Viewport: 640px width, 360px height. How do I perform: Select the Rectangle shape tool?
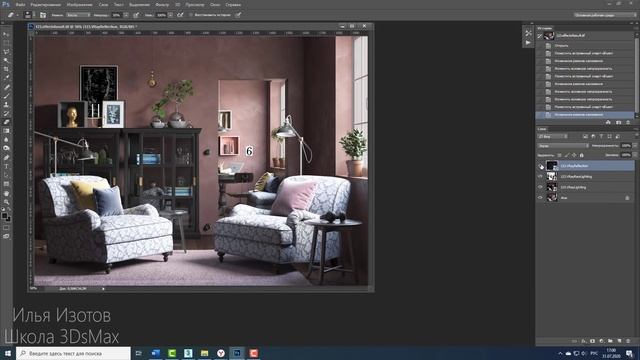[x=6, y=184]
